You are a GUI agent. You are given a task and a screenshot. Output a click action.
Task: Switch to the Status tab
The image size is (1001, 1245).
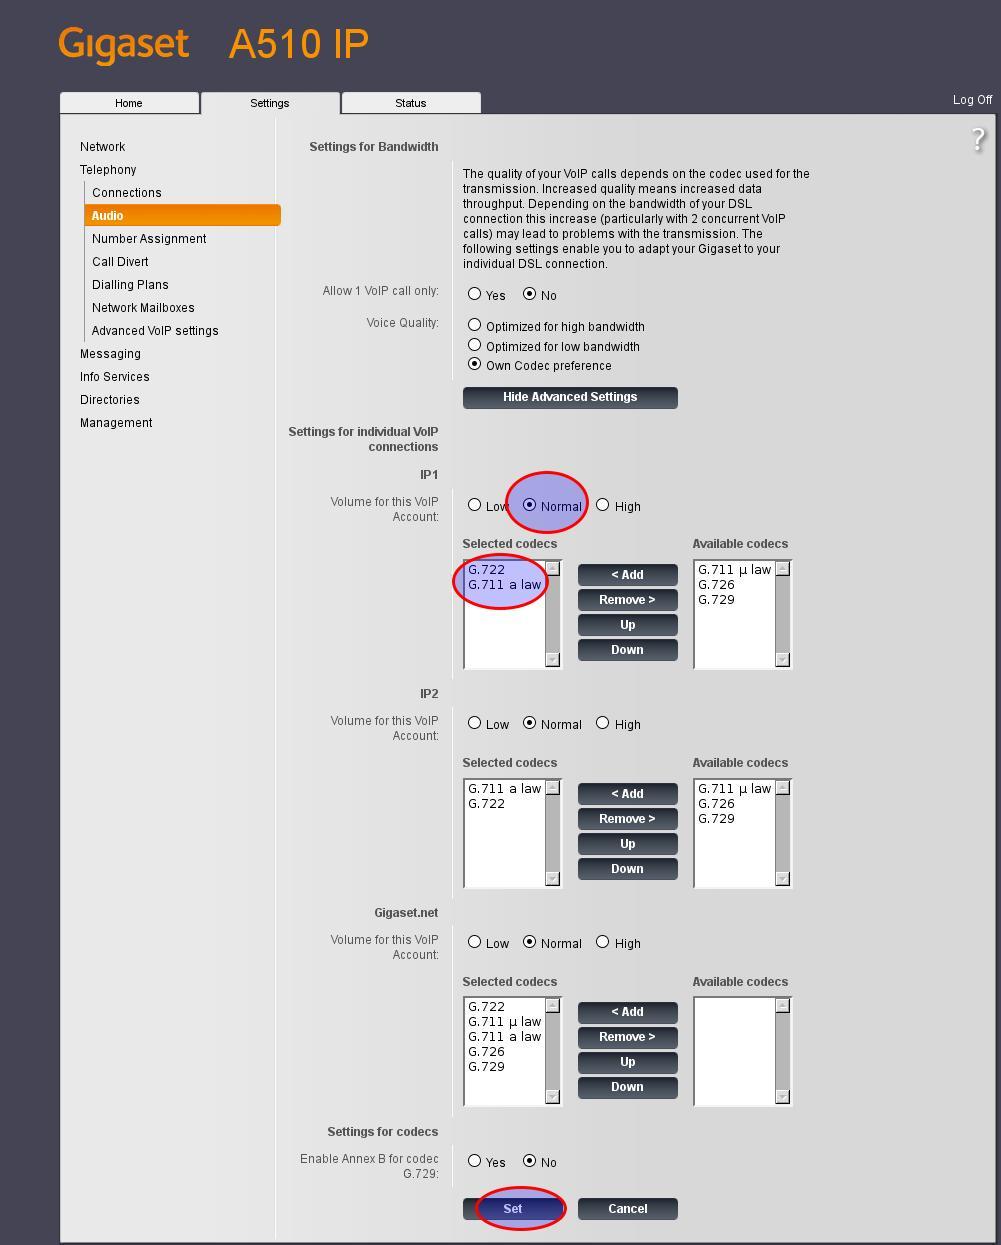pyautogui.click(x=411, y=103)
